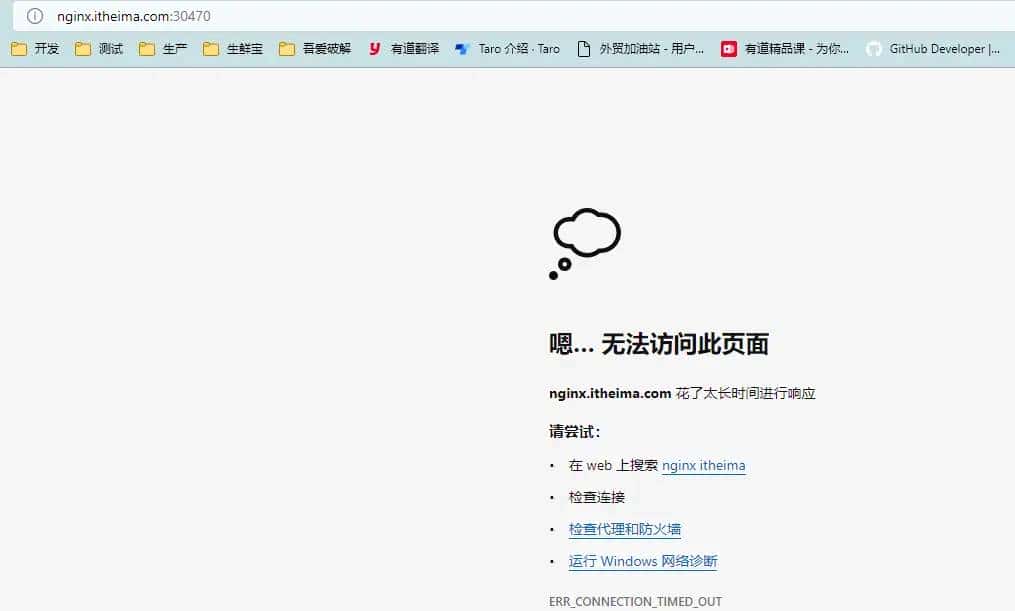Open the 吾爱破解 bookmarks folder

[x=315, y=48]
